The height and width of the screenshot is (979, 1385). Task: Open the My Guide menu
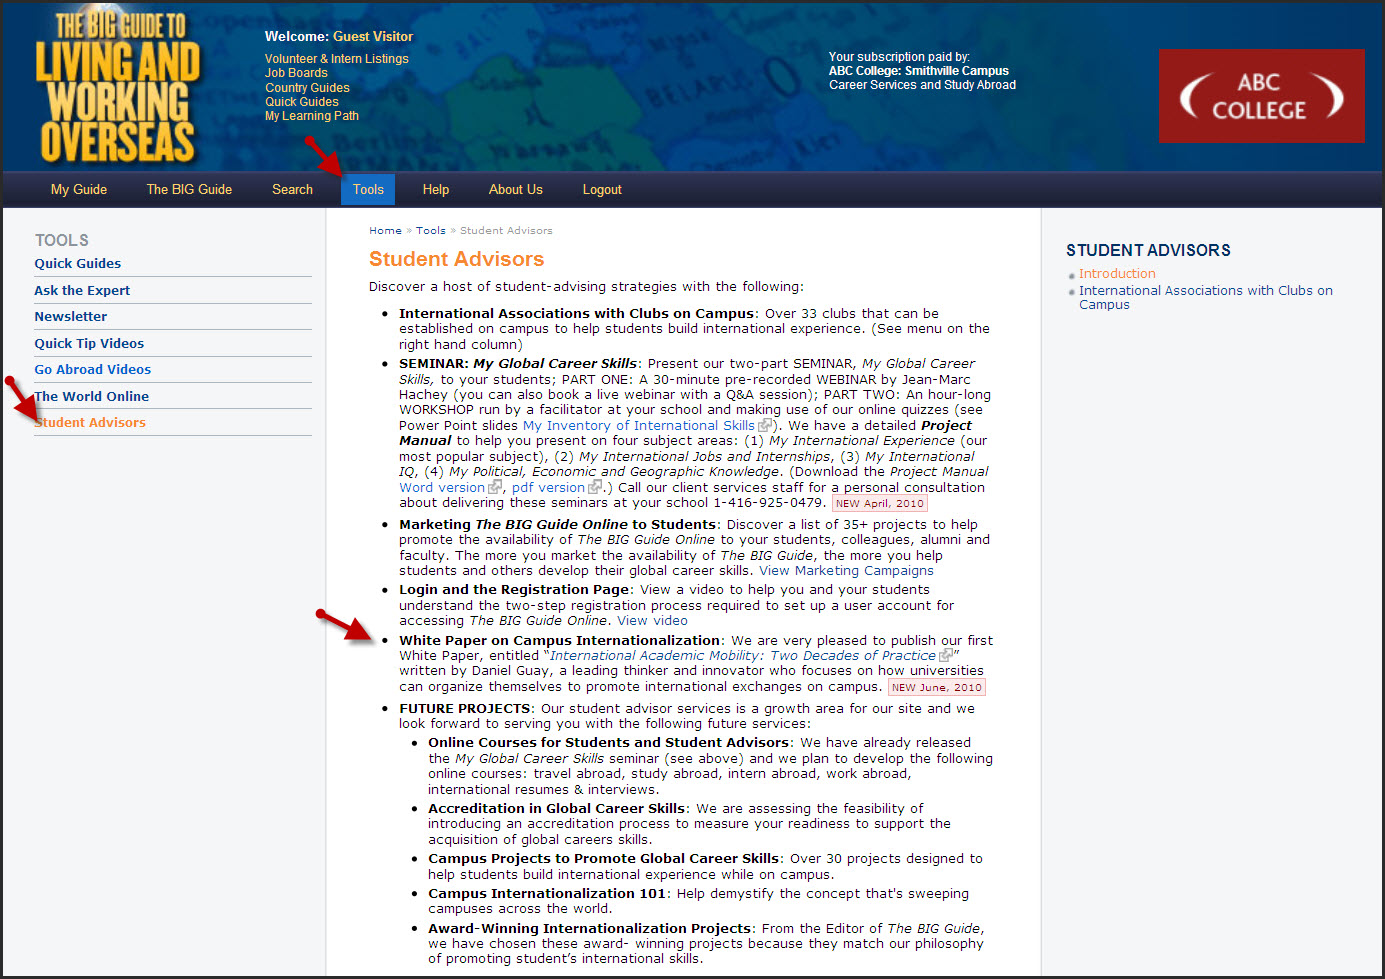tap(79, 190)
